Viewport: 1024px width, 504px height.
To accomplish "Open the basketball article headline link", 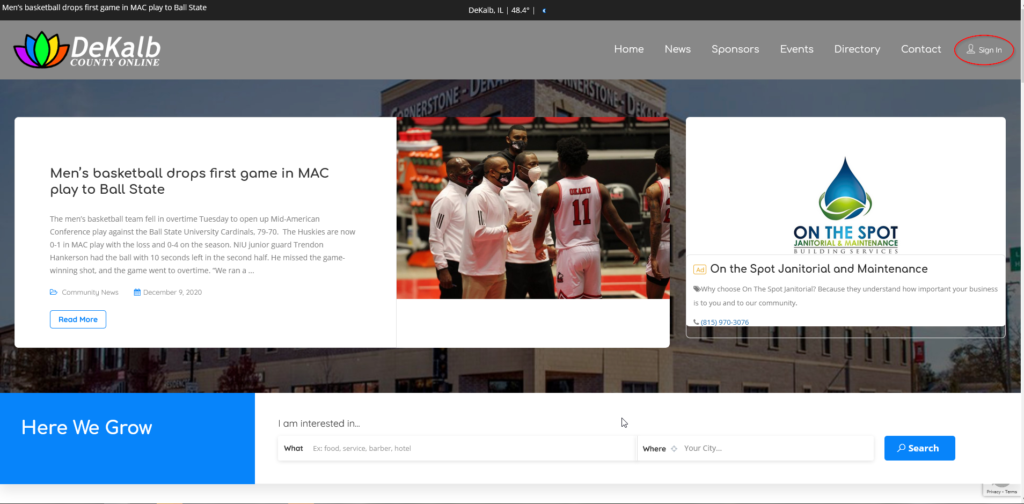I will click(x=189, y=181).
